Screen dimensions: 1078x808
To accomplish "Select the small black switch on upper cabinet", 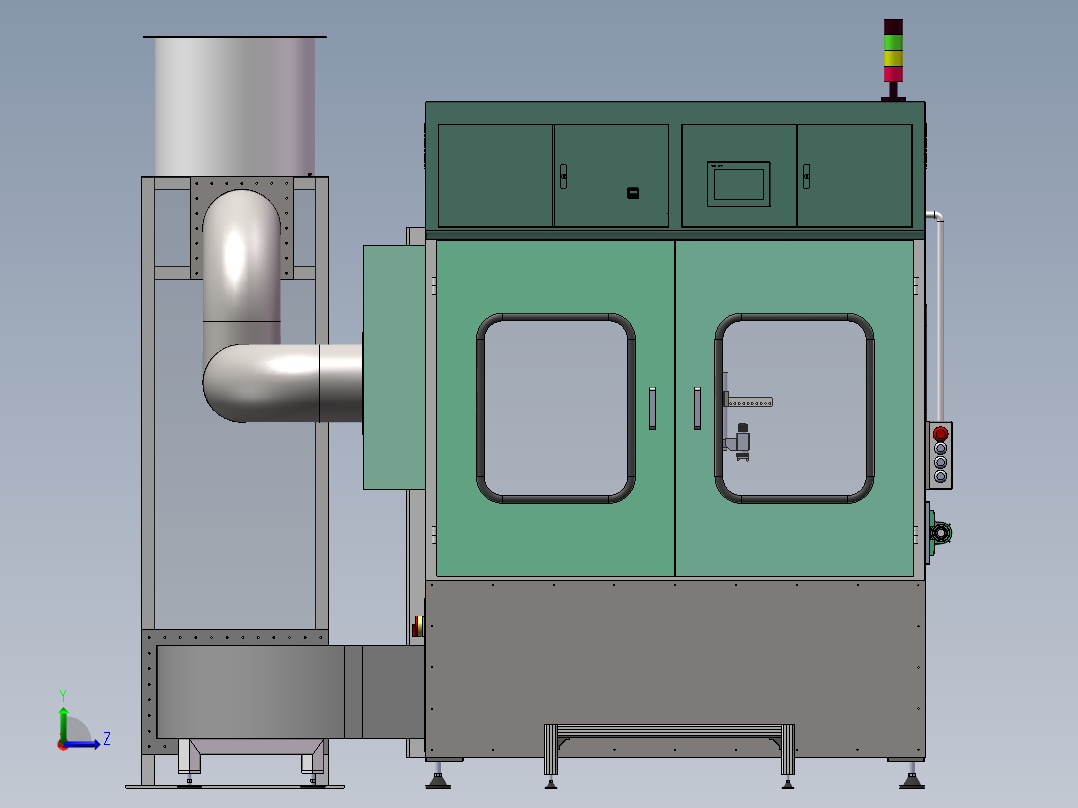I will pyautogui.click(x=633, y=193).
